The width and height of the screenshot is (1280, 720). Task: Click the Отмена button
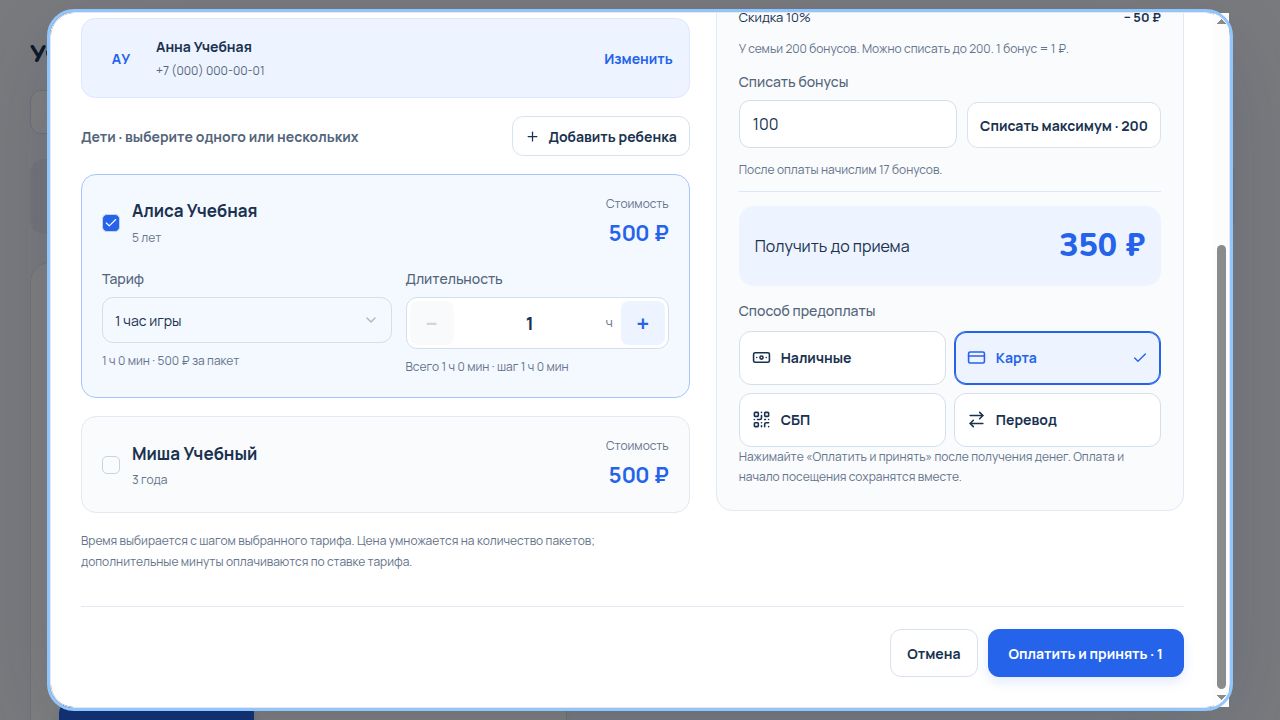click(x=934, y=653)
